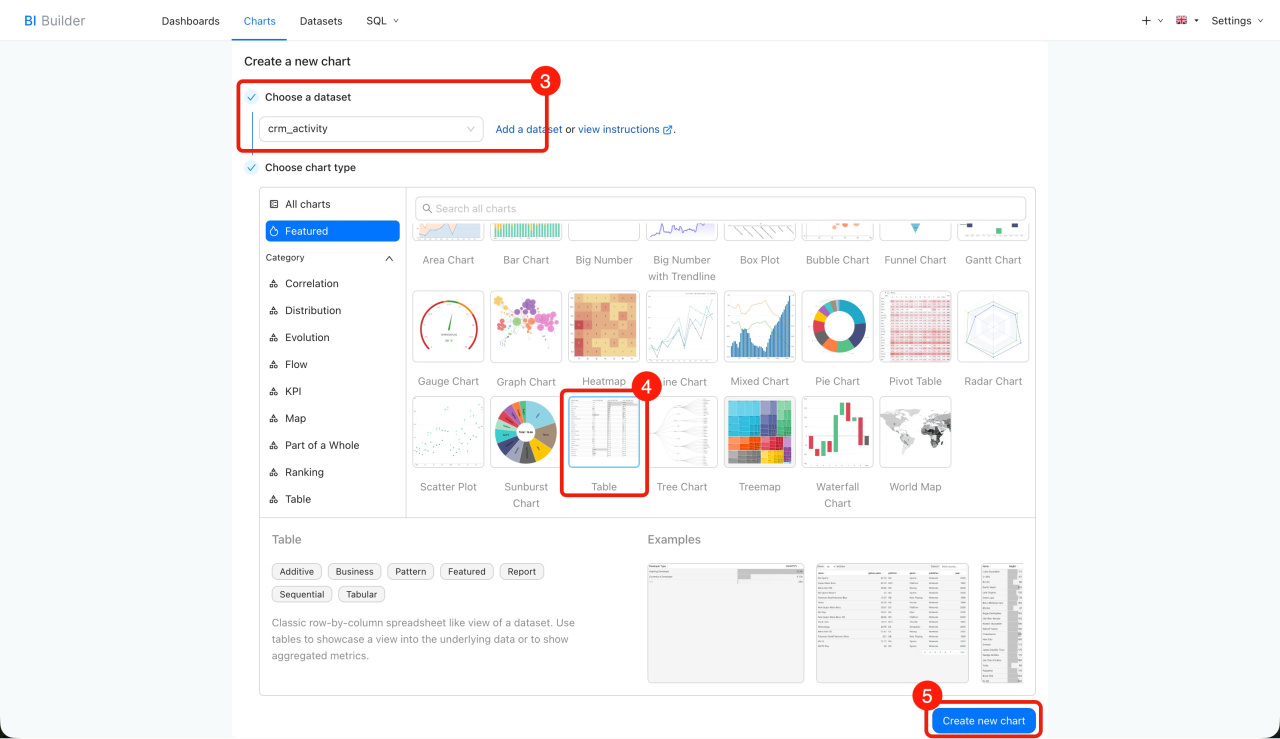Collapse the Category section chevron
This screenshot has width=1280, height=739.
click(389, 258)
